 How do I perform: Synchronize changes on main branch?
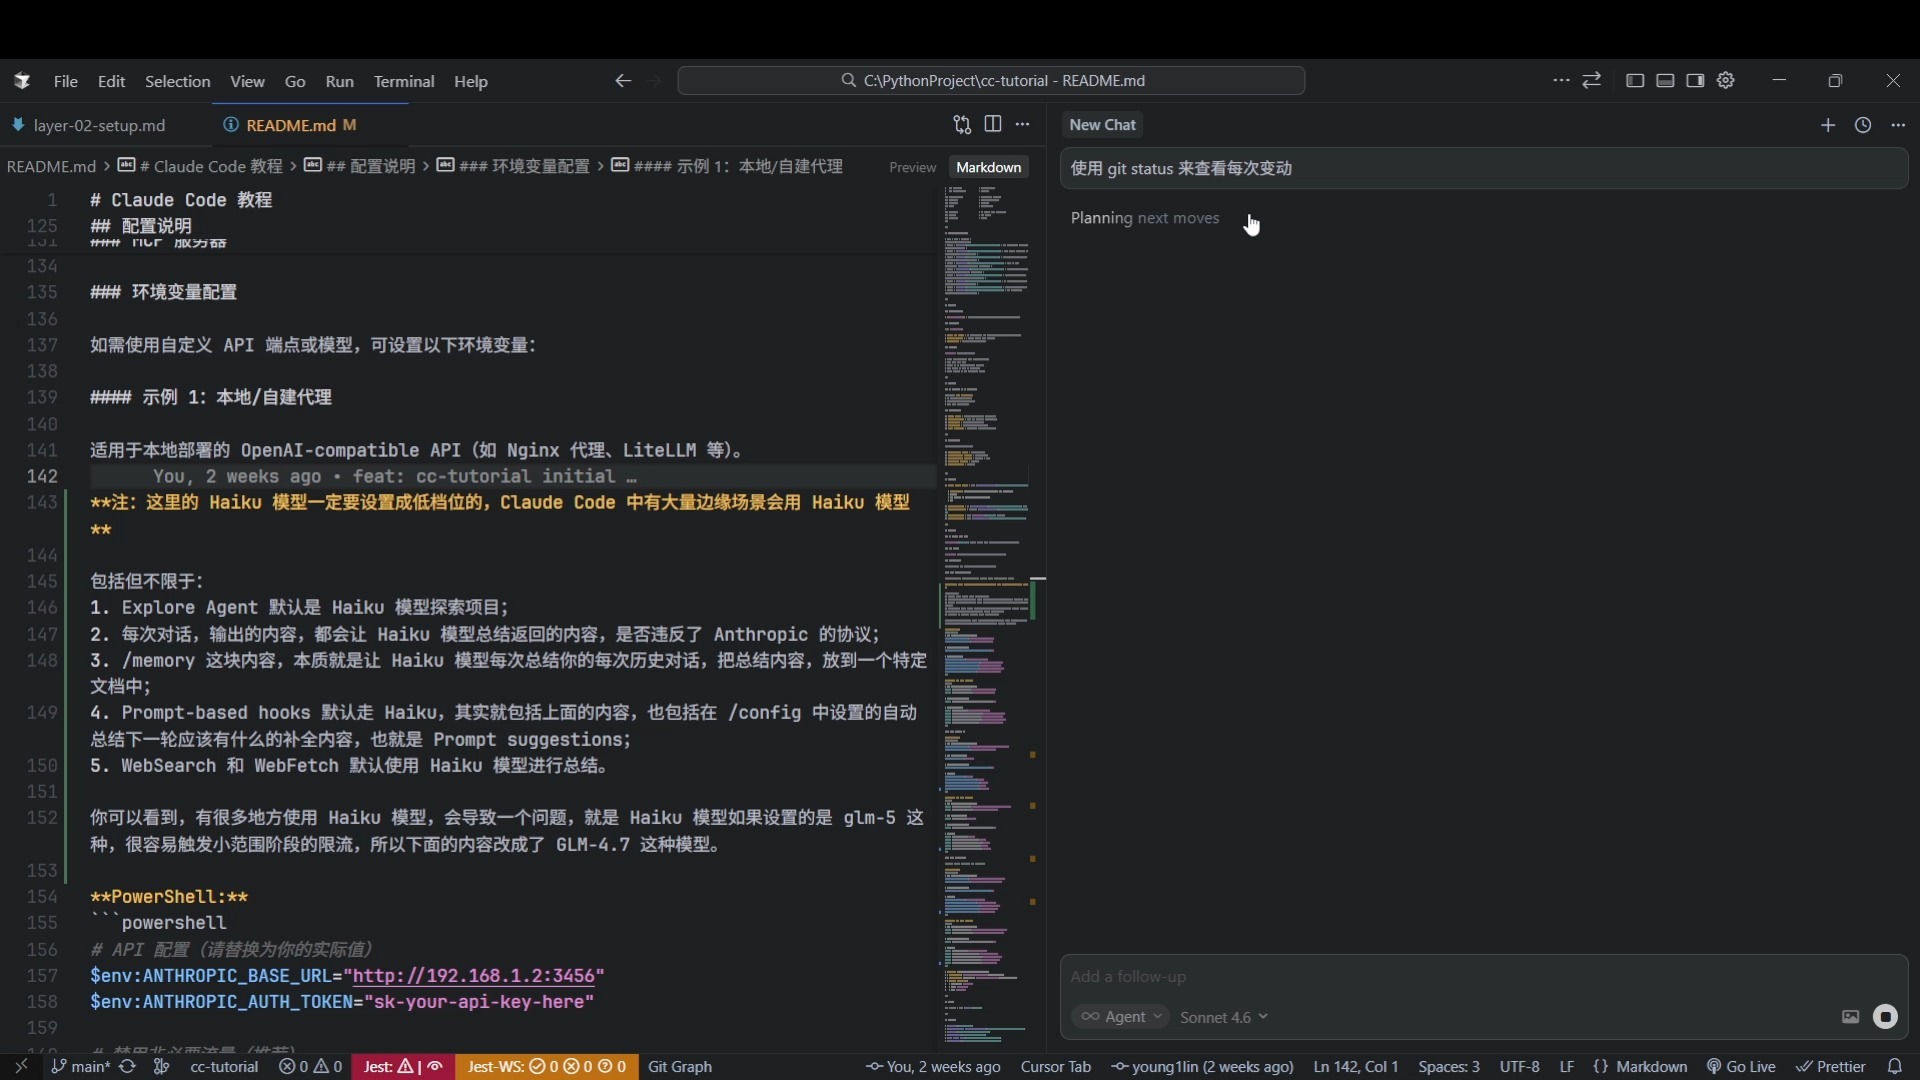tap(127, 1067)
